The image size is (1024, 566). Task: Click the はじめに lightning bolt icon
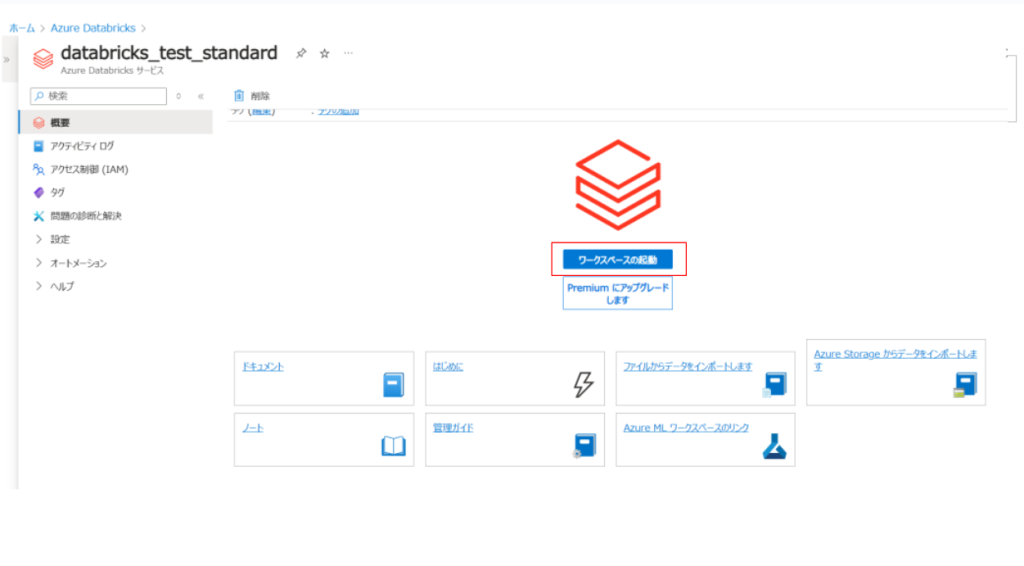point(584,385)
